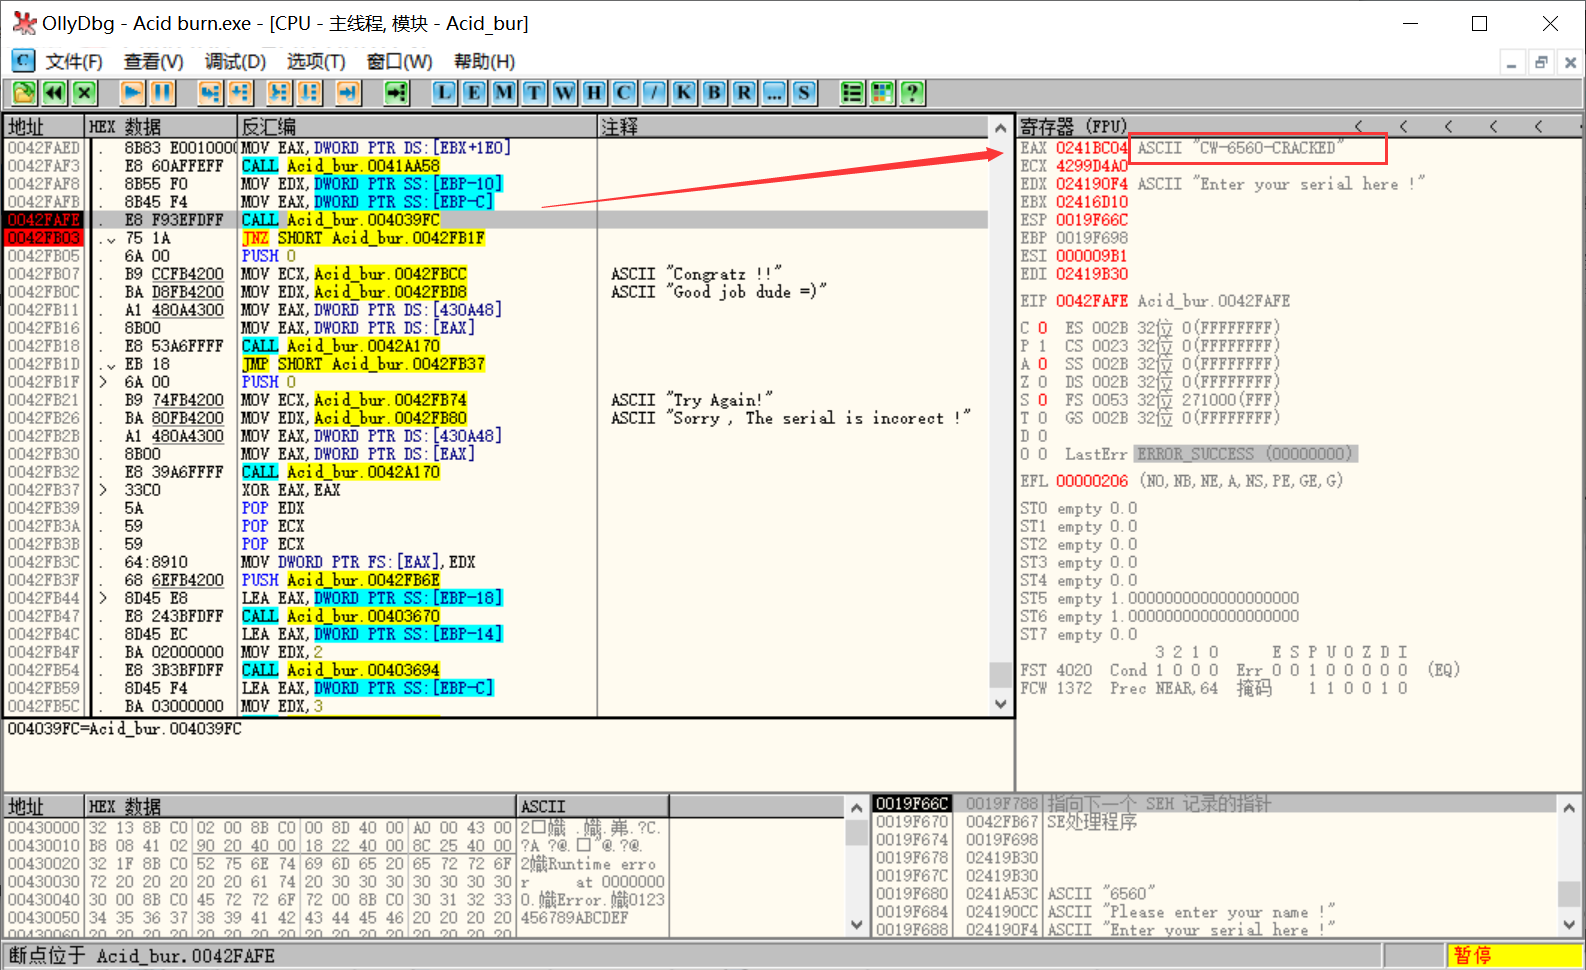This screenshot has height=970, width=1586.
Task: Run the program with the play icon
Action: pos(132,93)
